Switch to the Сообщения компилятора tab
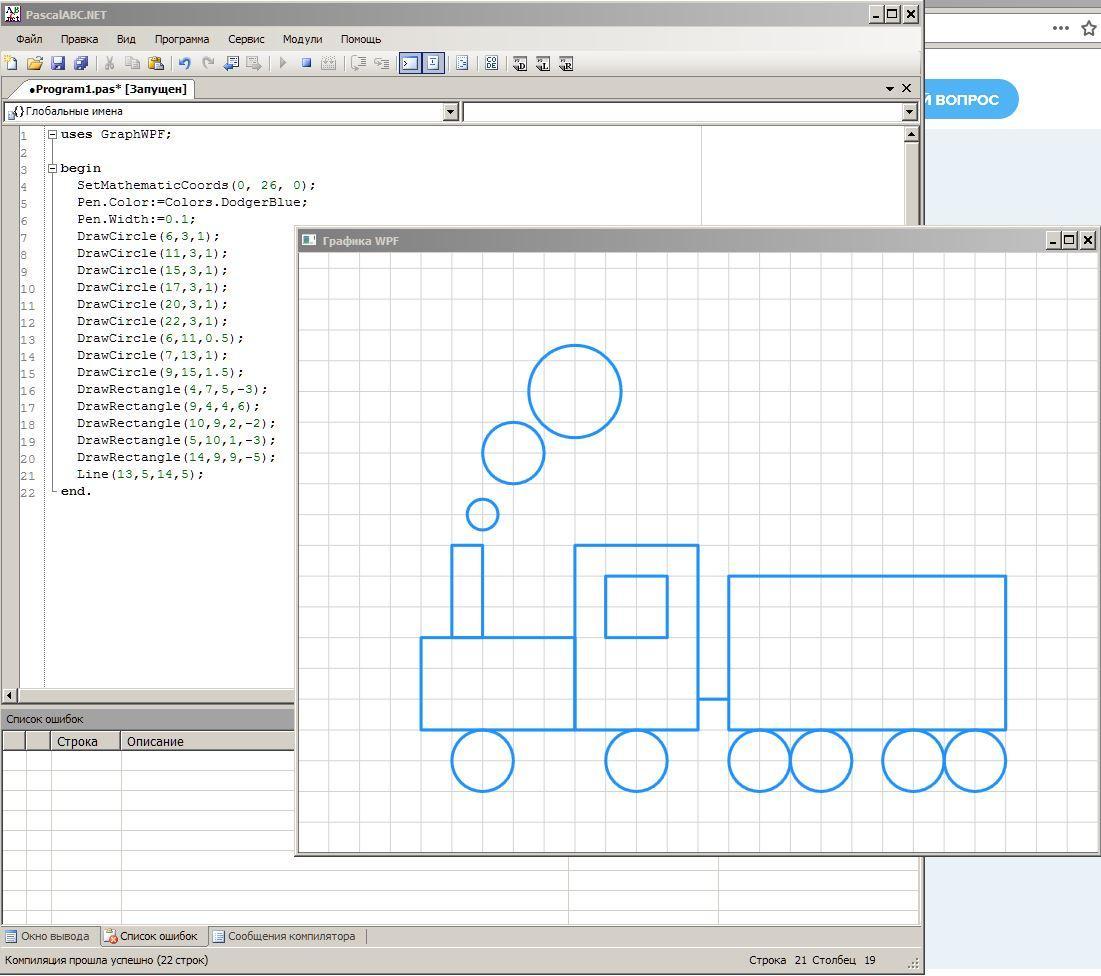The image size is (1101, 976). [290, 937]
